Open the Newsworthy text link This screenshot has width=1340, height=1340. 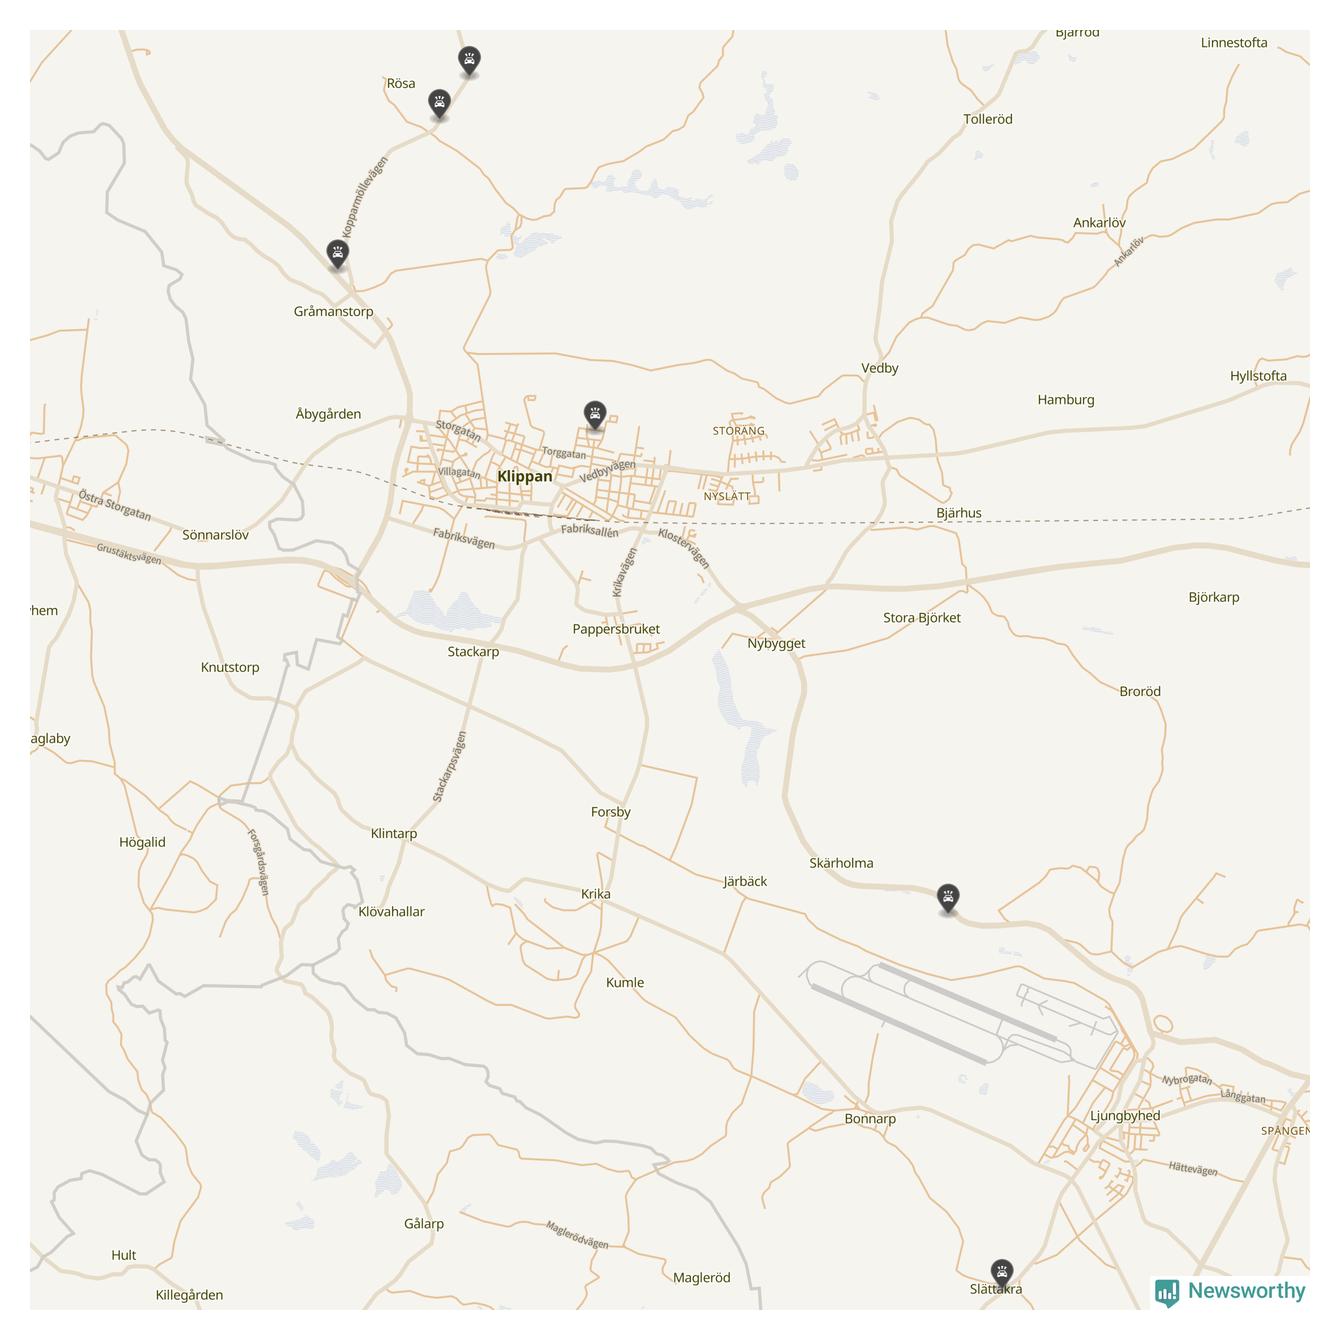[1247, 1291]
